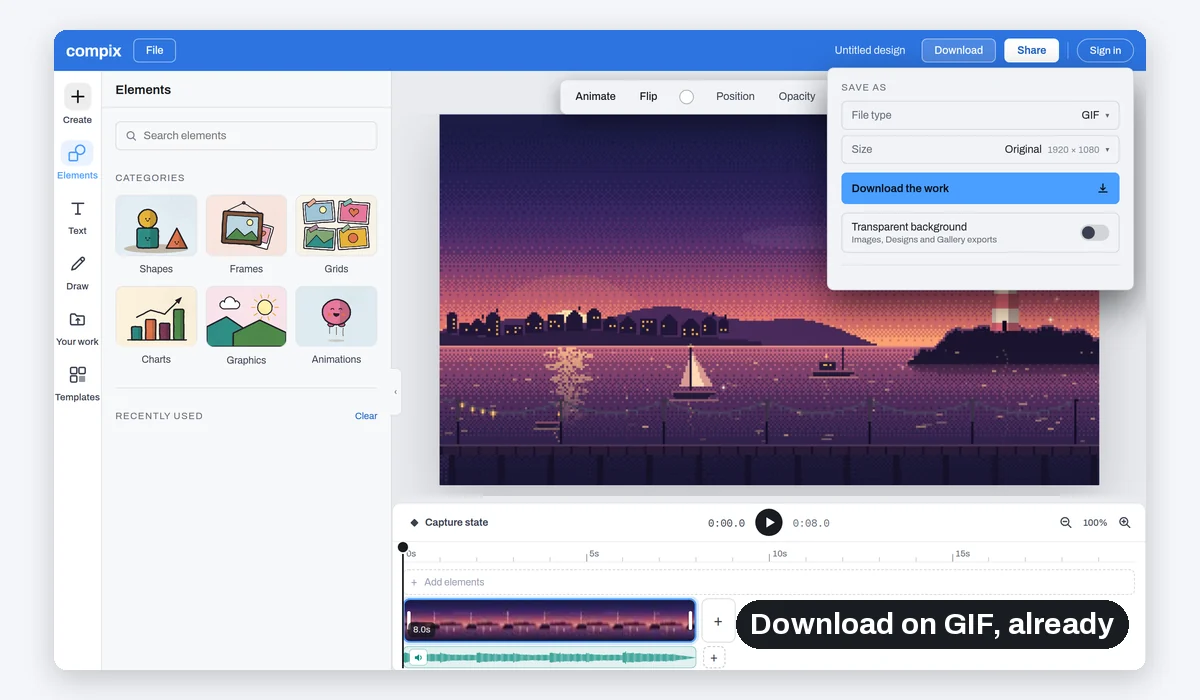
Task: Open the Create panel
Action: tap(77, 104)
